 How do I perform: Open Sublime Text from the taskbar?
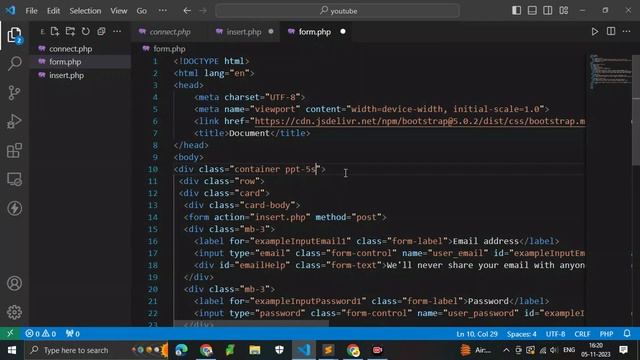tap(328, 350)
